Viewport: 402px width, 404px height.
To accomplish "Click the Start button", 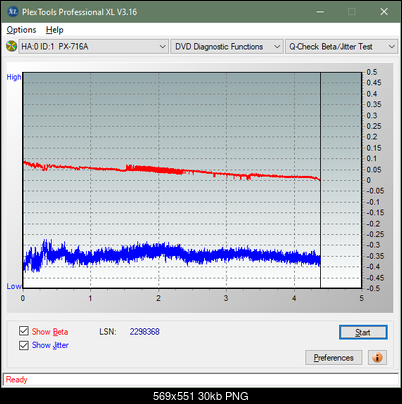I will tap(363, 332).
